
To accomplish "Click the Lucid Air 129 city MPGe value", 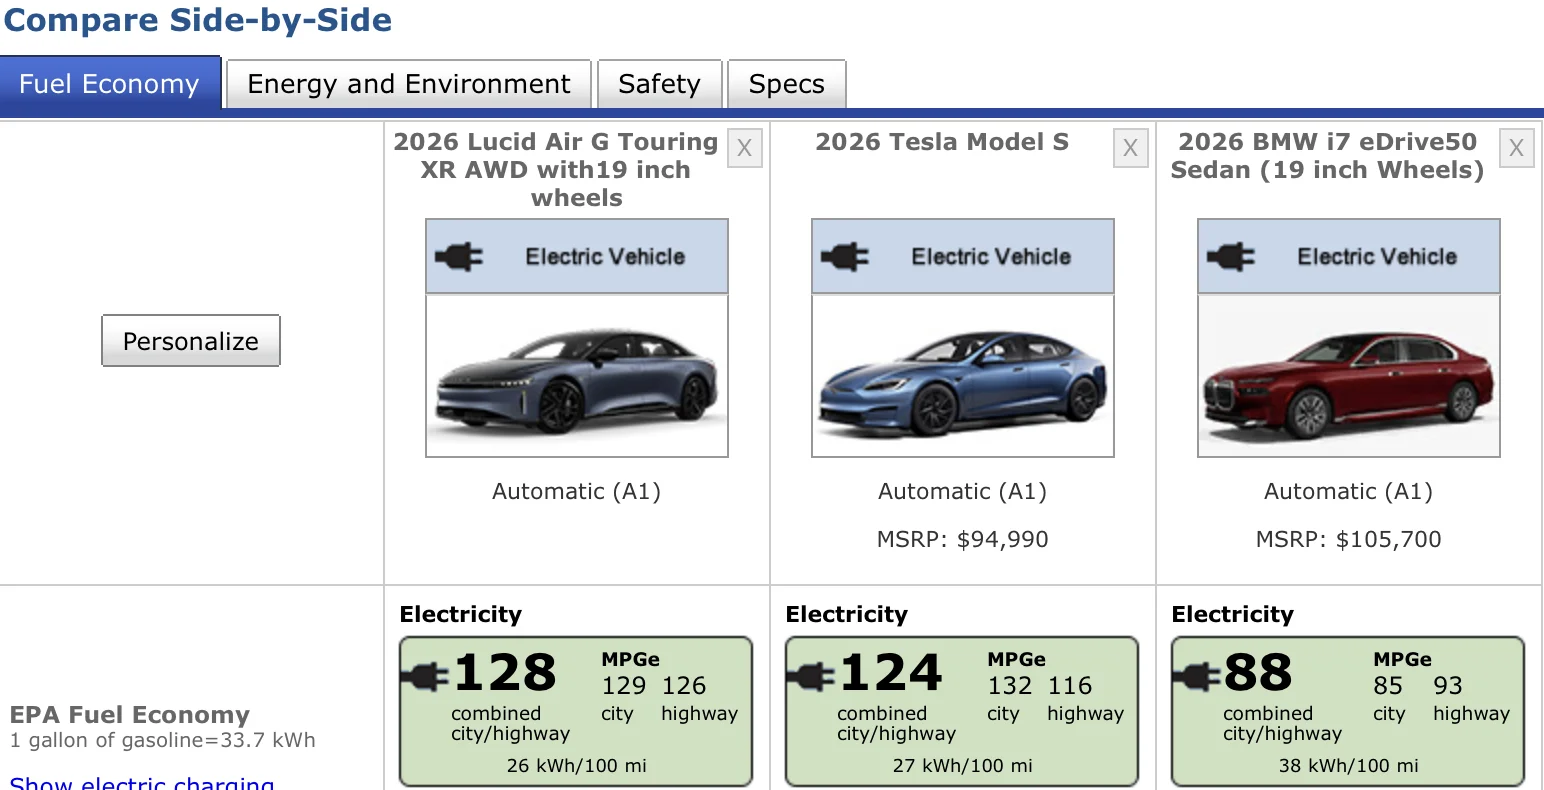I will point(624,686).
